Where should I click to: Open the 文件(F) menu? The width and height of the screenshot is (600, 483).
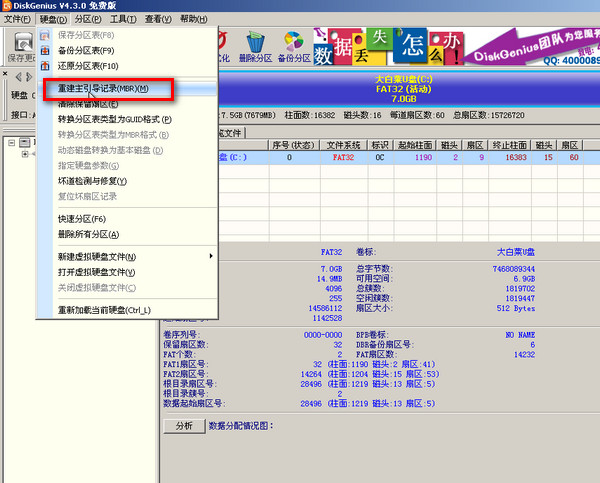click(17, 19)
